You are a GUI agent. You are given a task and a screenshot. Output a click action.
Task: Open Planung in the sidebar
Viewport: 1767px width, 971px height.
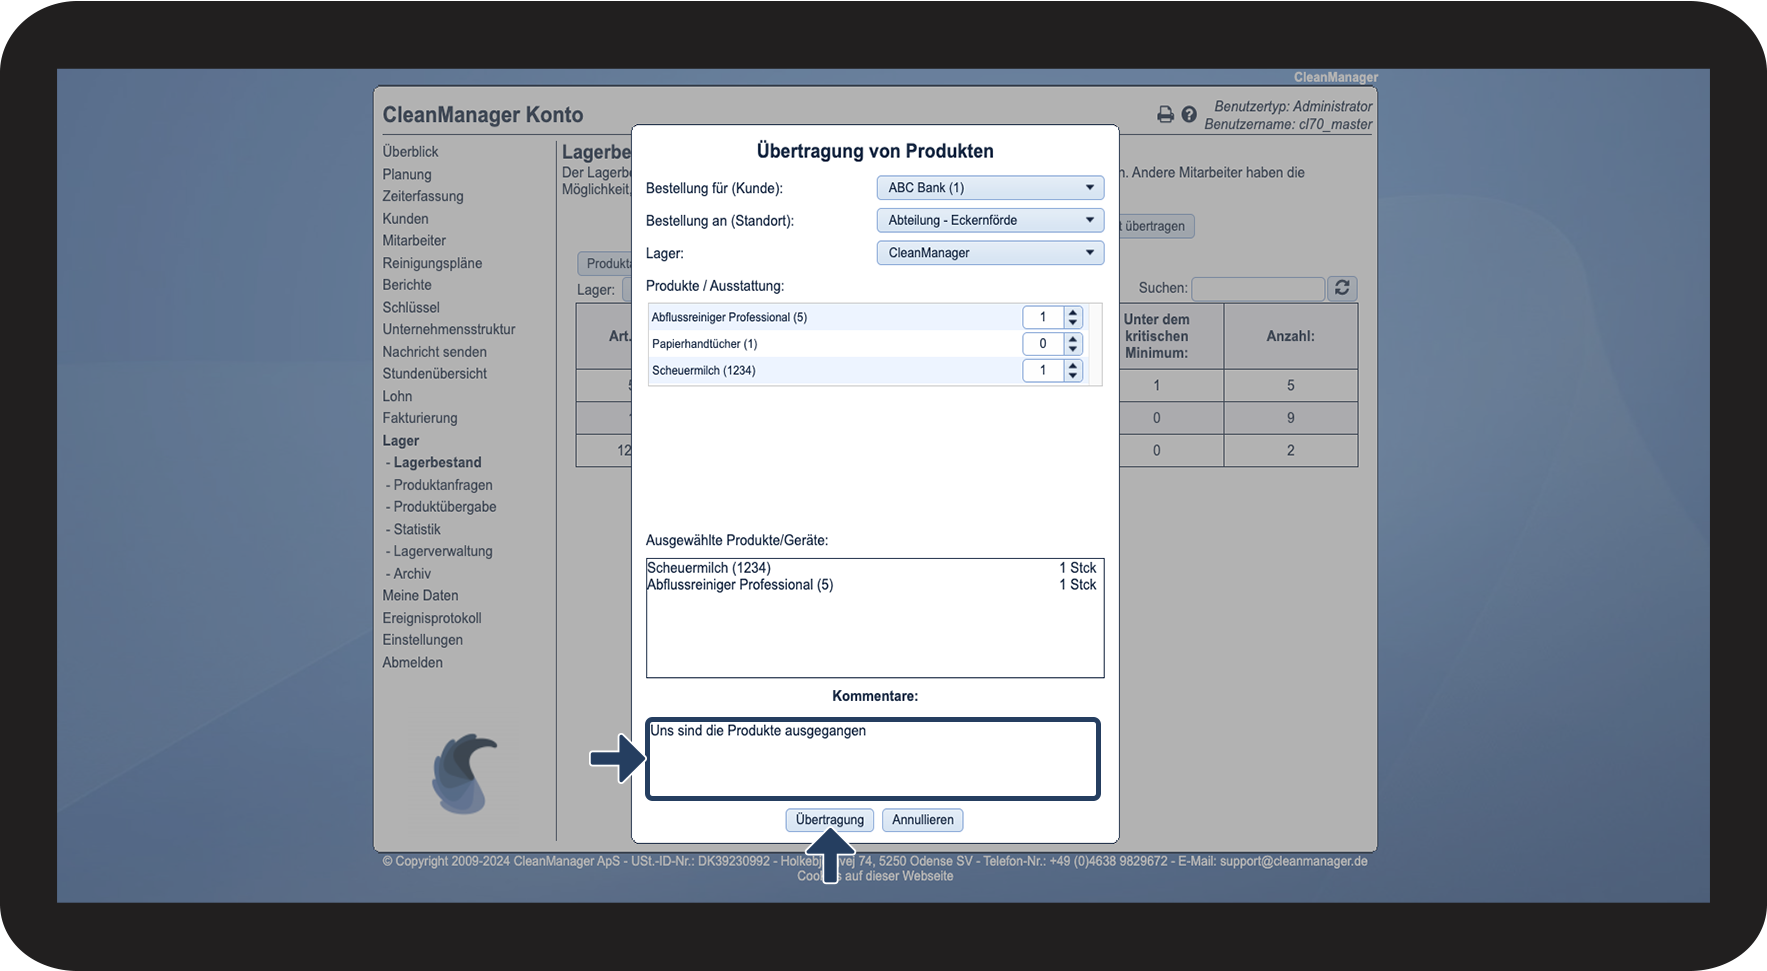click(407, 174)
